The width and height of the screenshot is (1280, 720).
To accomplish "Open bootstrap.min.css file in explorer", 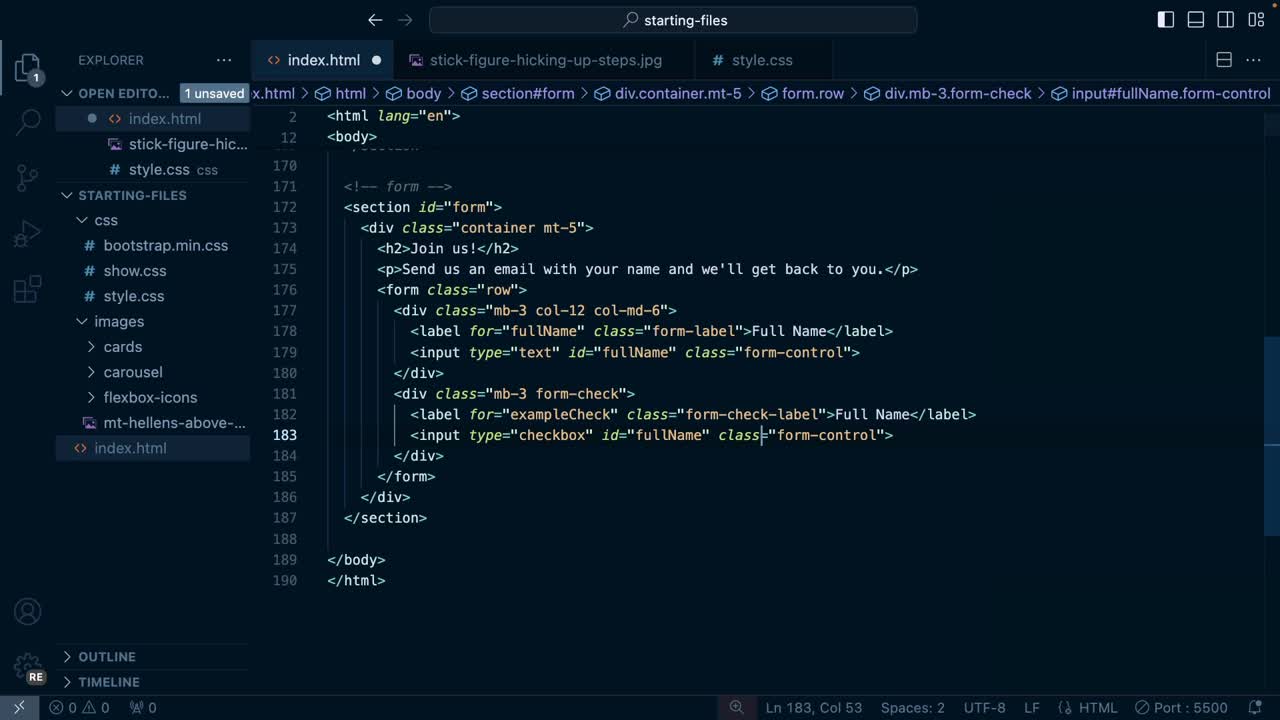I will [x=165, y=245].
